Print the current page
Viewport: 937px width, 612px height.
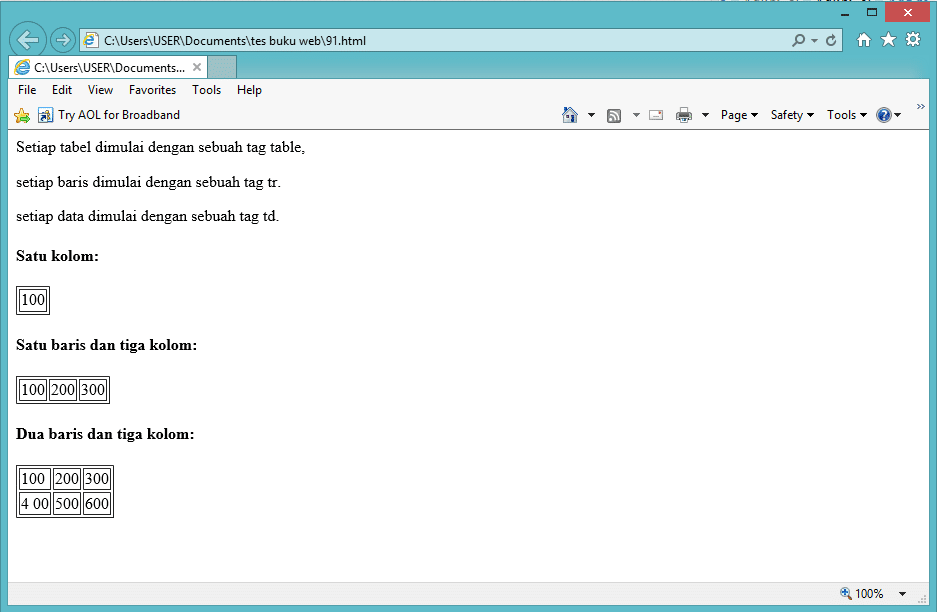(684, 115)
